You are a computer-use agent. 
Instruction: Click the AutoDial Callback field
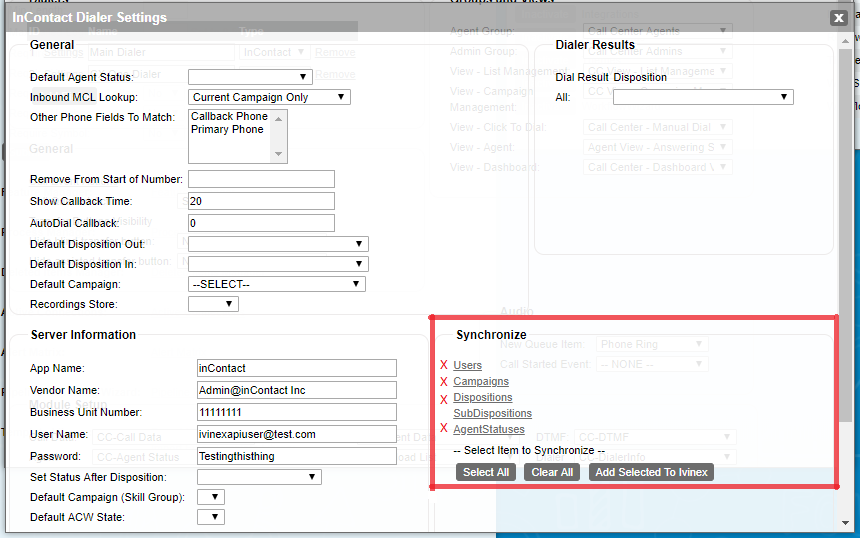[261, 223]
